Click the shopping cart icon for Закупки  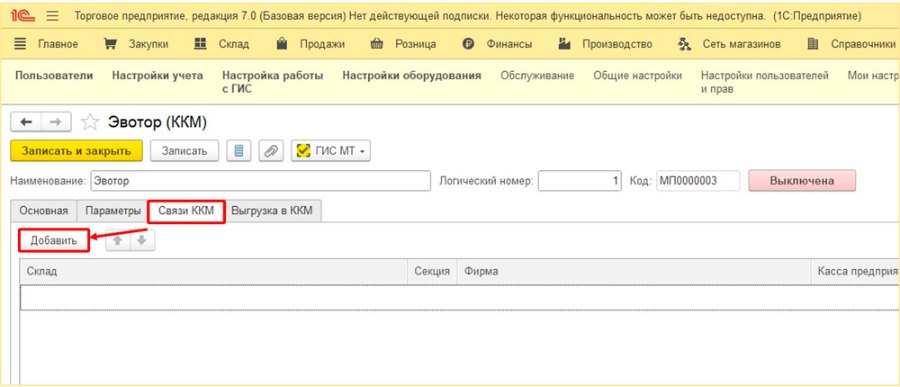pos(110,44)
